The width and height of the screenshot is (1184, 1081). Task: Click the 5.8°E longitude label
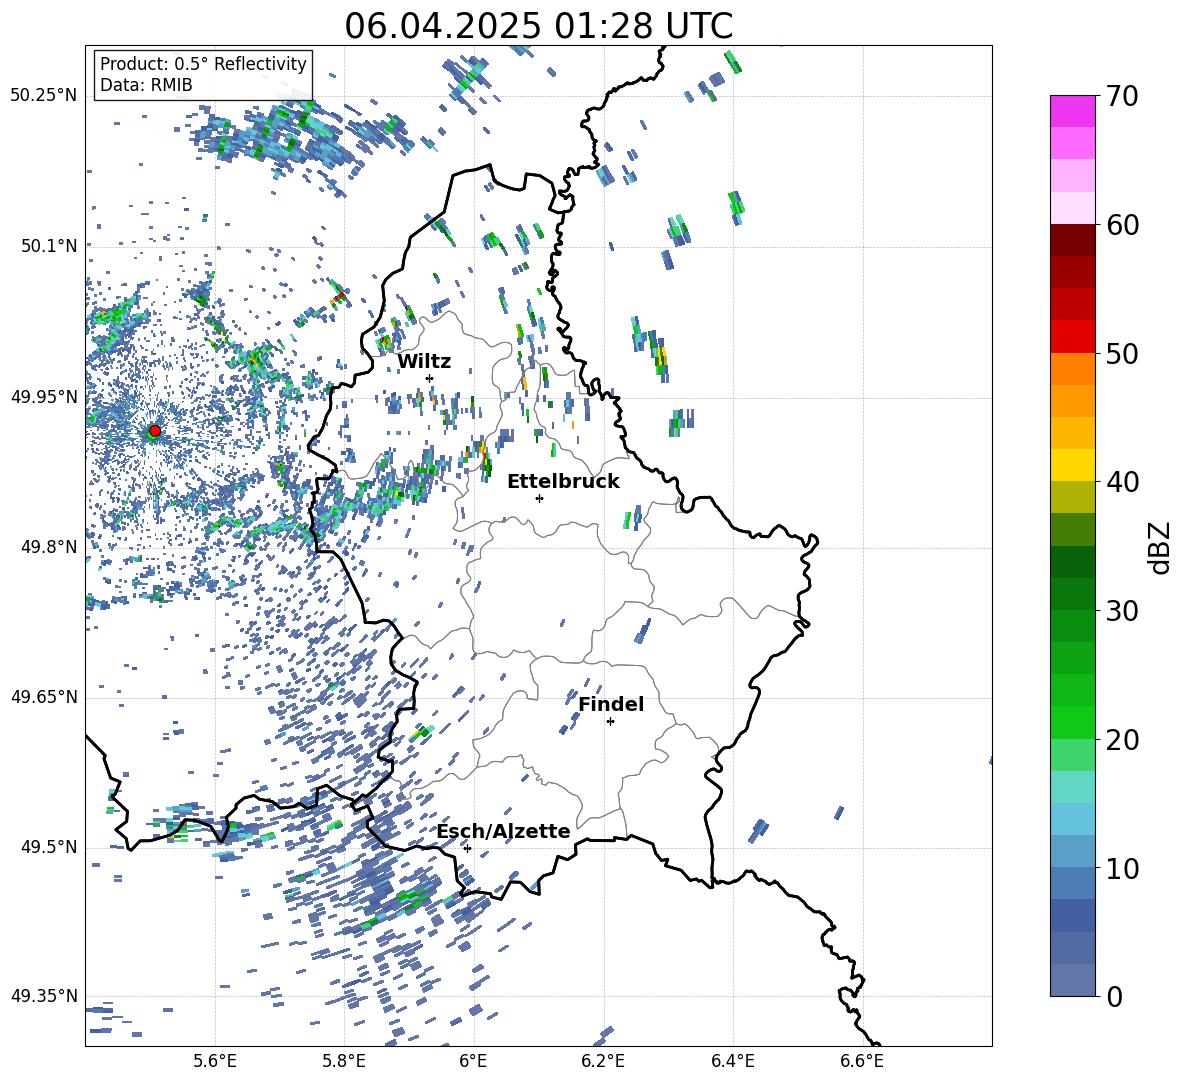tap(344, 1061)
